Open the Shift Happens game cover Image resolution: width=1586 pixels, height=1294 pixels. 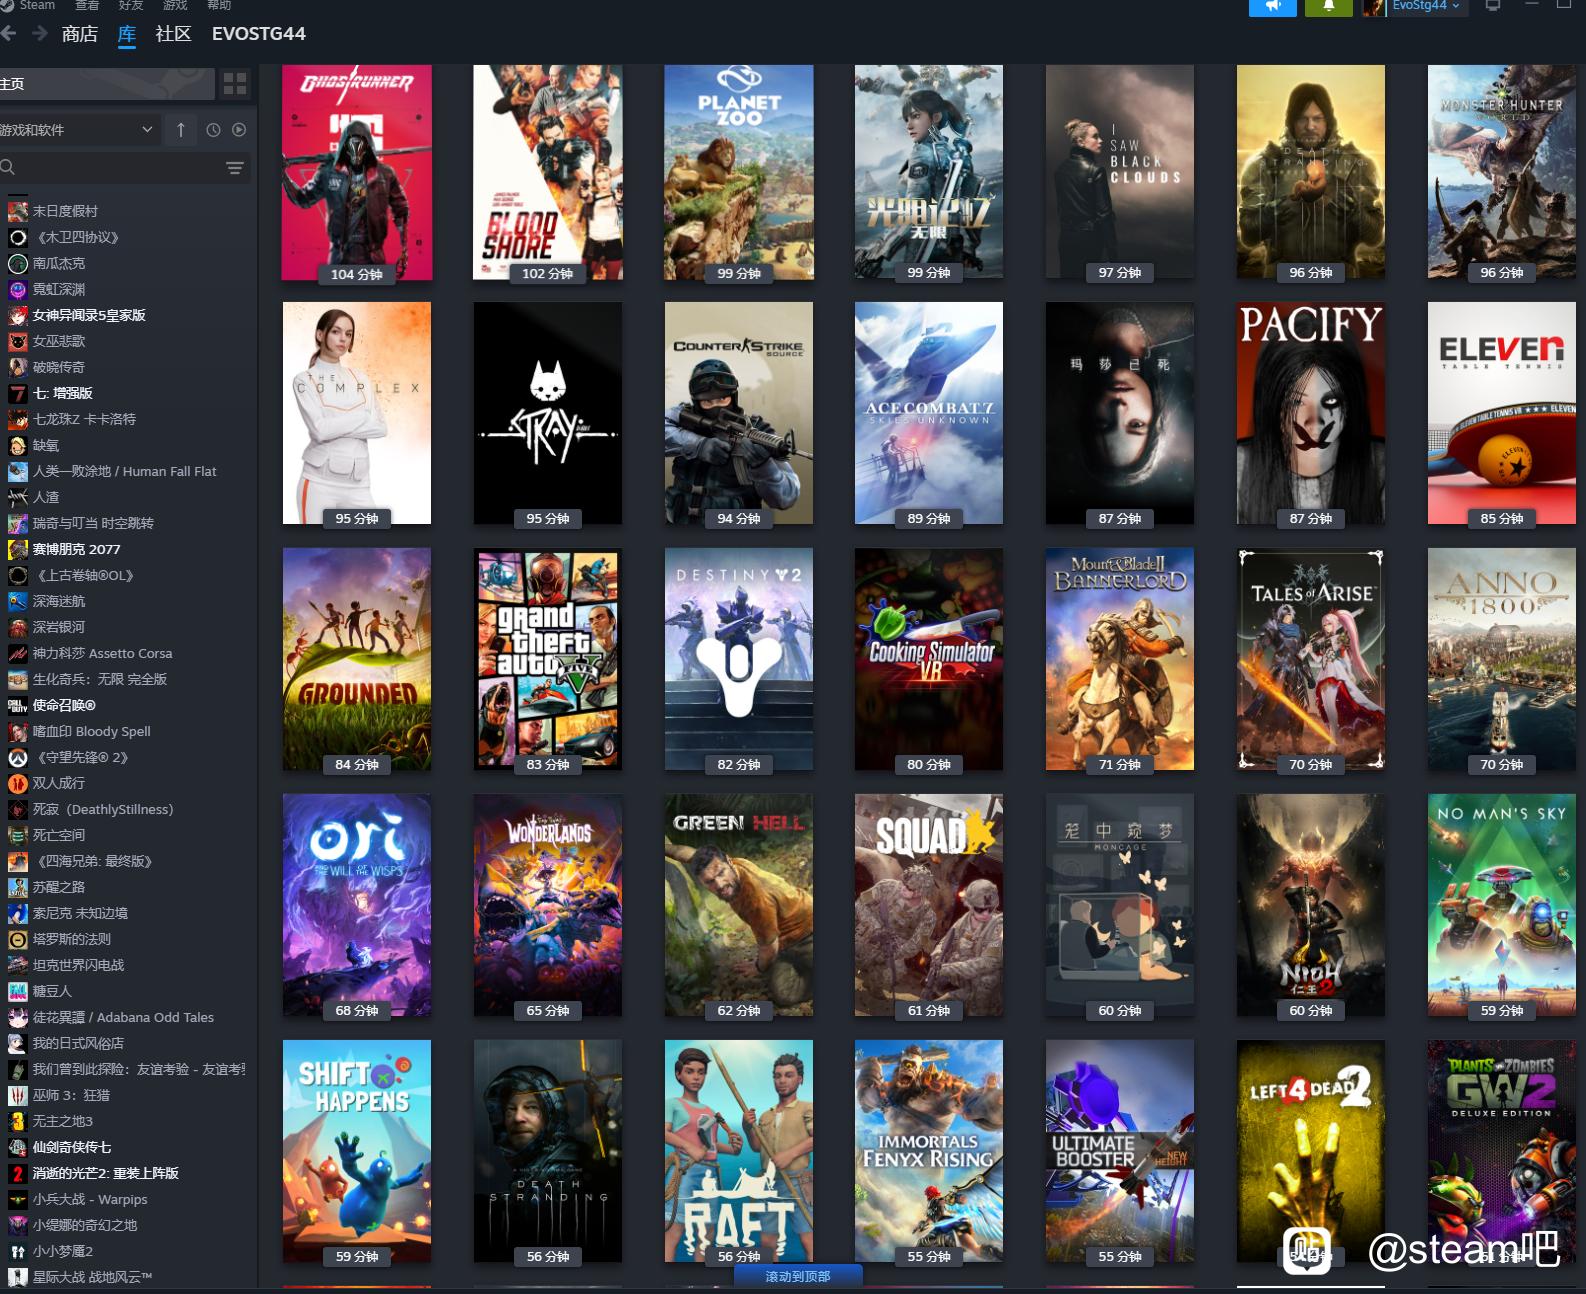(357, 1151)
